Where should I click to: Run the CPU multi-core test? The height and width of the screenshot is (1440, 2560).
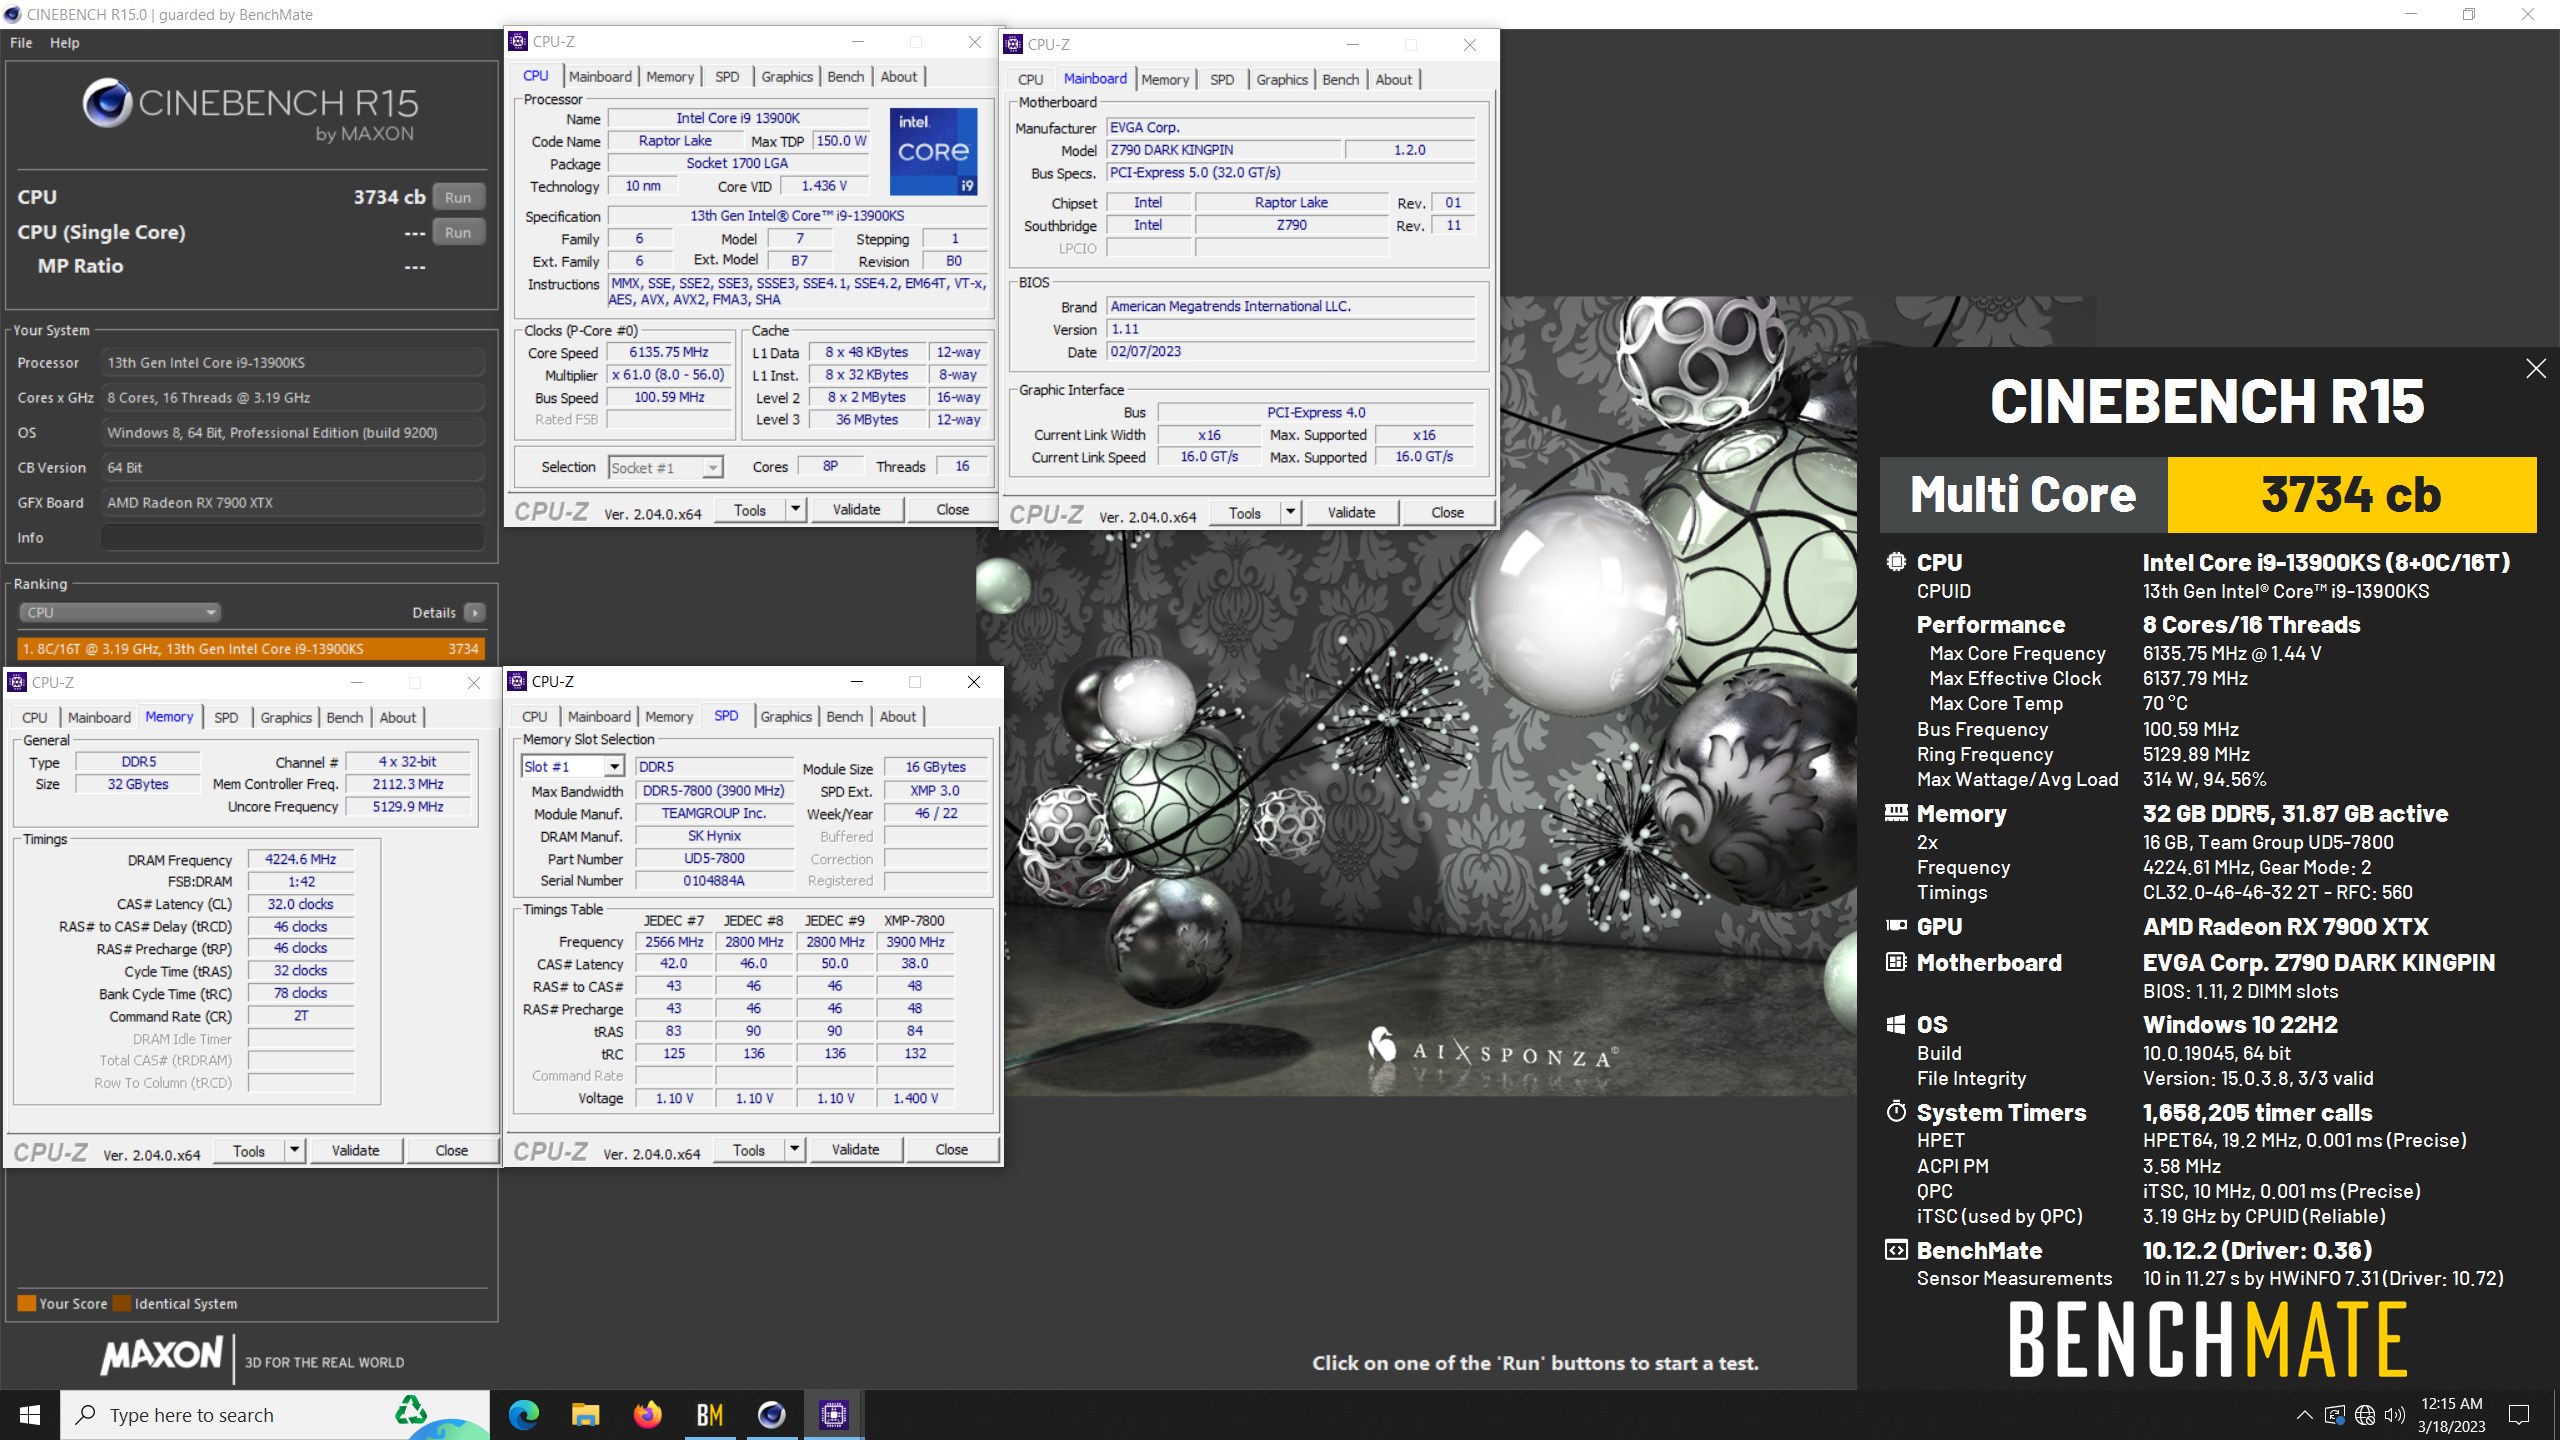click(458, 197)
